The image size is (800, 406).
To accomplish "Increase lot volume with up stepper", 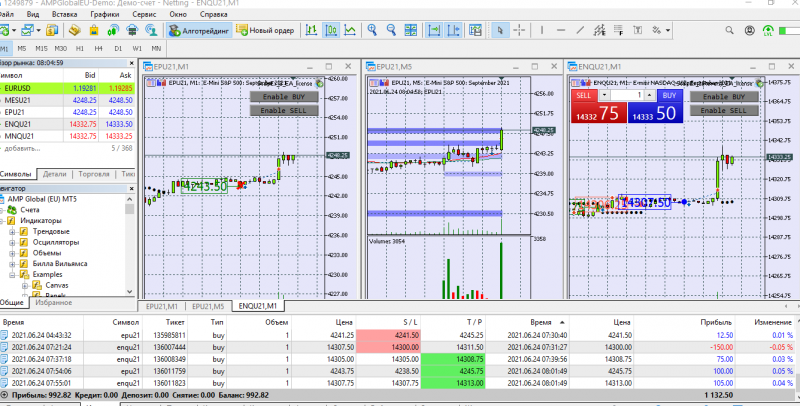I will (x=649, y=95).
